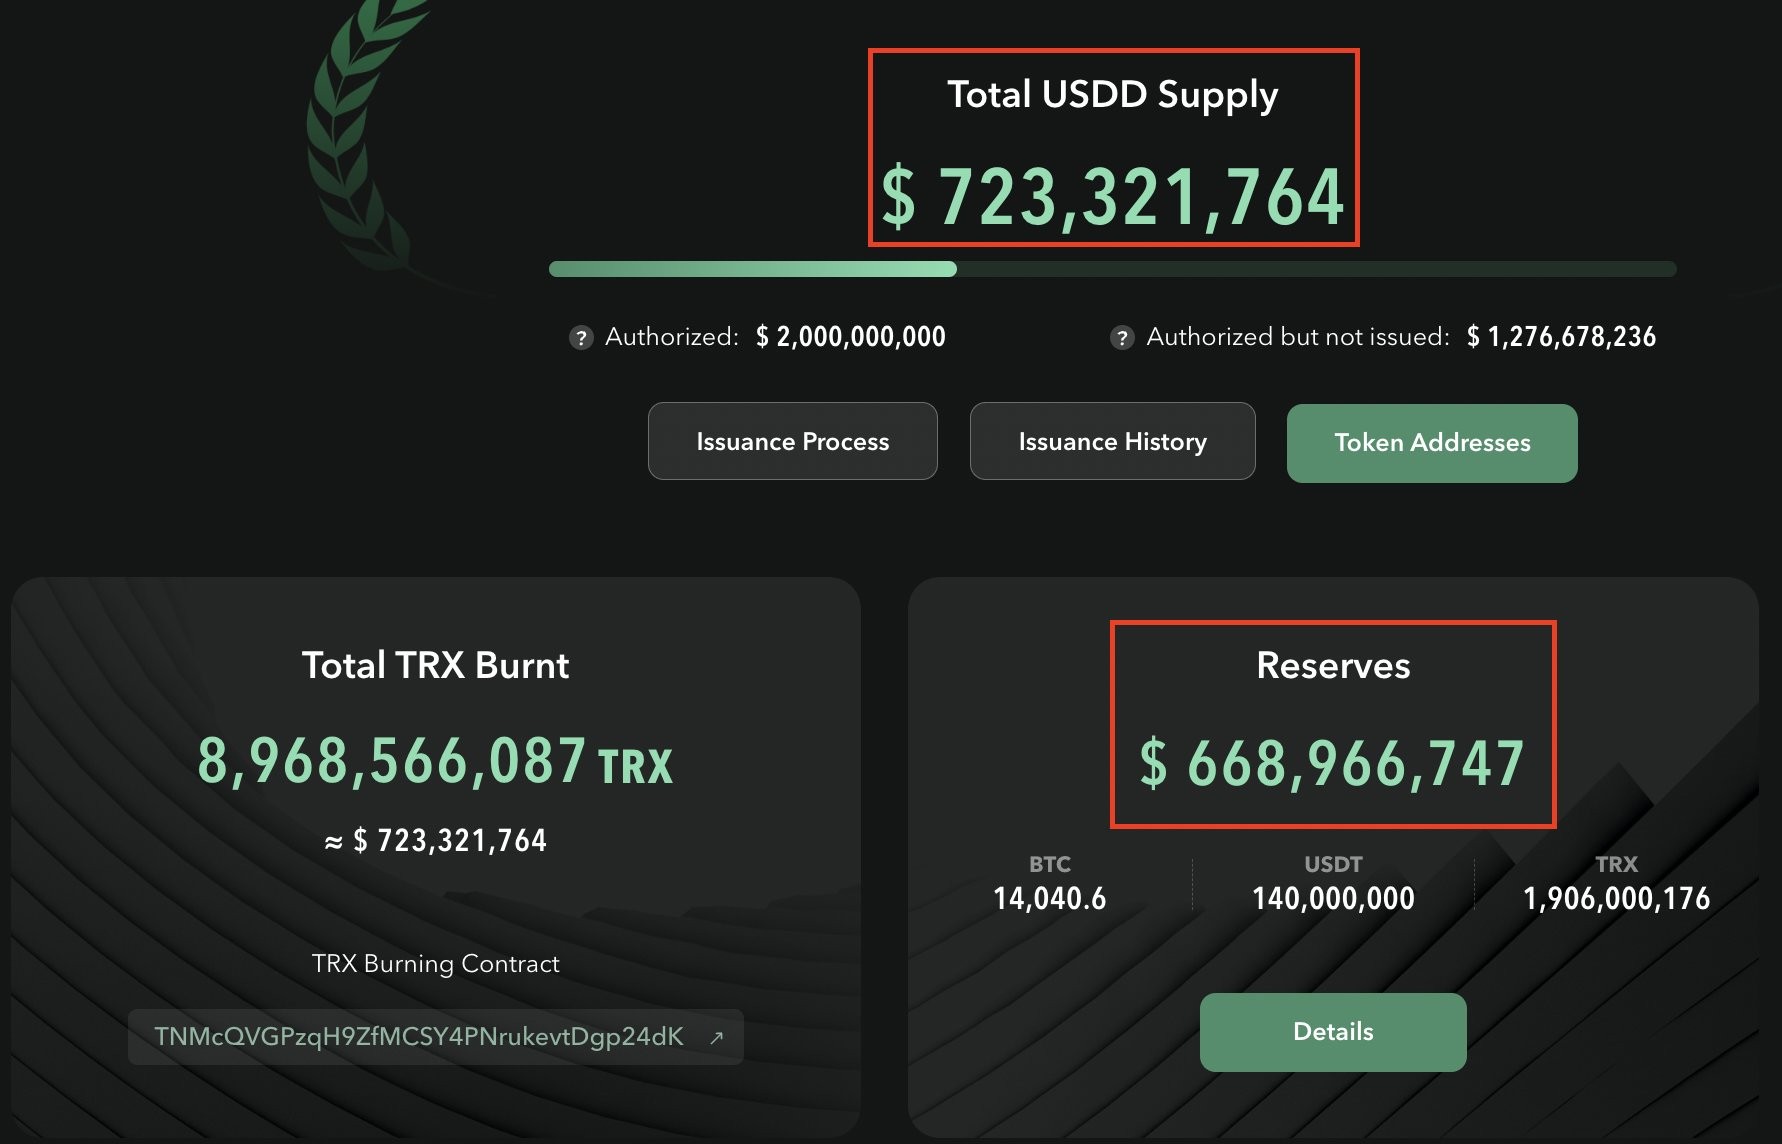Click the laurel wreath graphic
The image size is (1782, 1144).
[x=362, y=140]
